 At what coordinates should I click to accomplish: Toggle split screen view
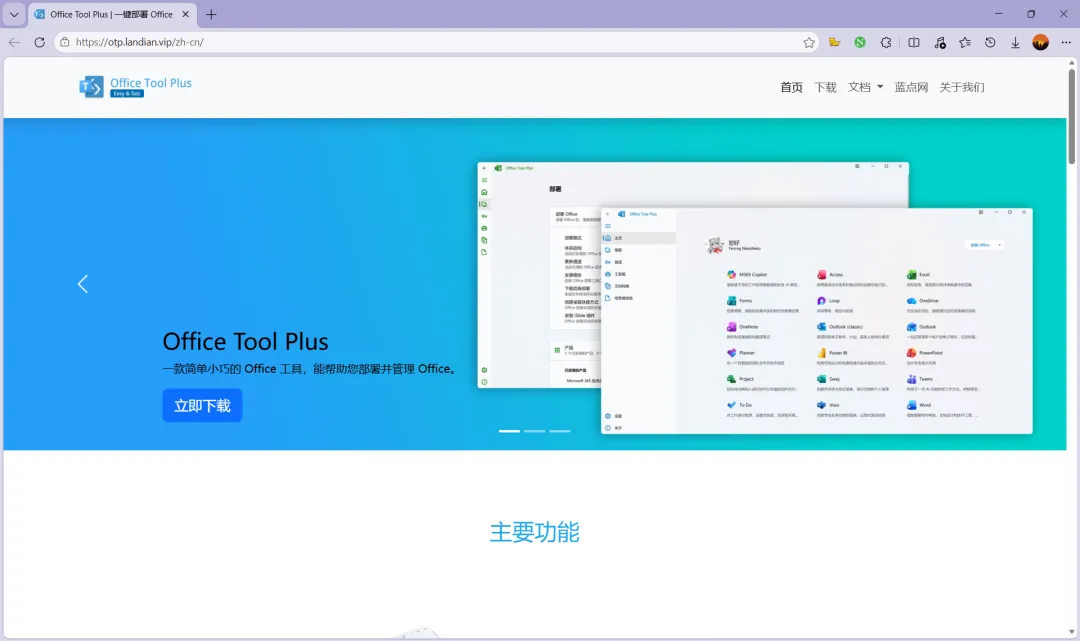[x=913, y=43]
